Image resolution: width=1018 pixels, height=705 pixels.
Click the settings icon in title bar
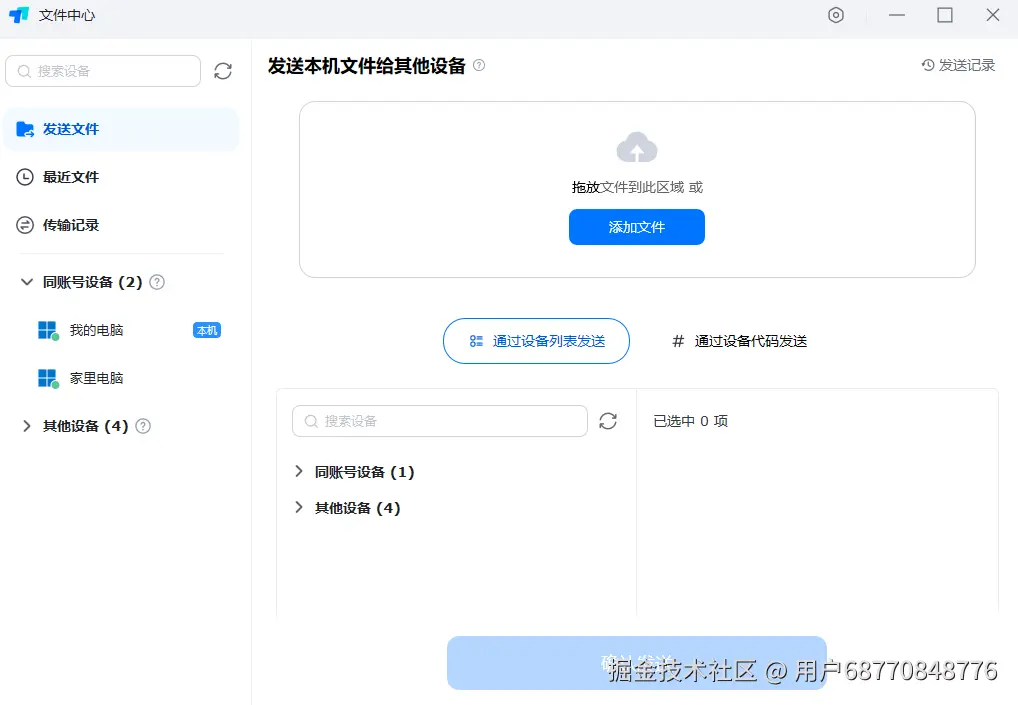point(836,15)
